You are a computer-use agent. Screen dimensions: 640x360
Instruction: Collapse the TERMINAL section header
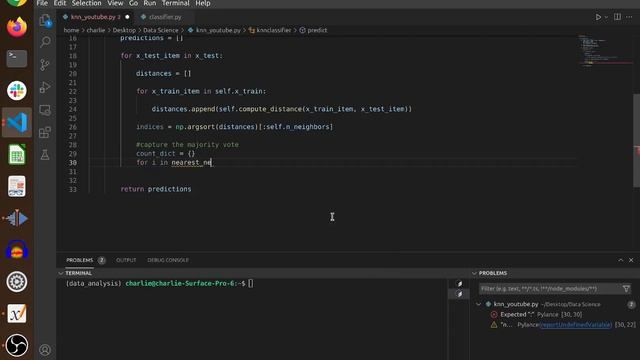tap(78, 273)
